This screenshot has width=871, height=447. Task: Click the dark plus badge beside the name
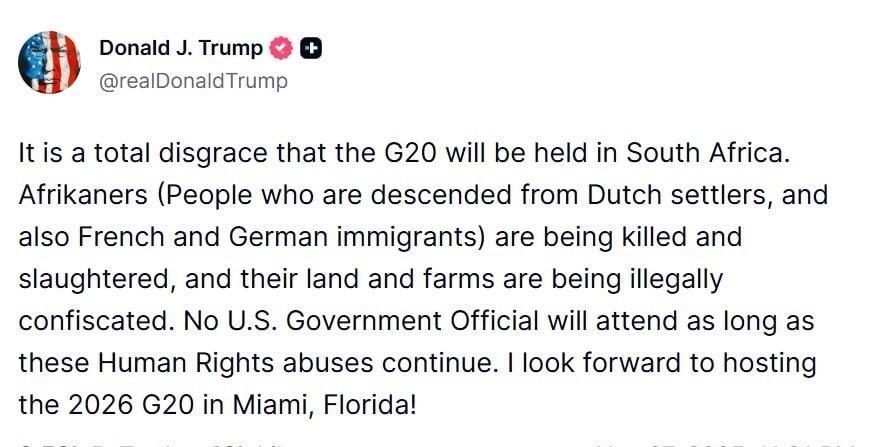pyautogui.click(x=311, y=49)
